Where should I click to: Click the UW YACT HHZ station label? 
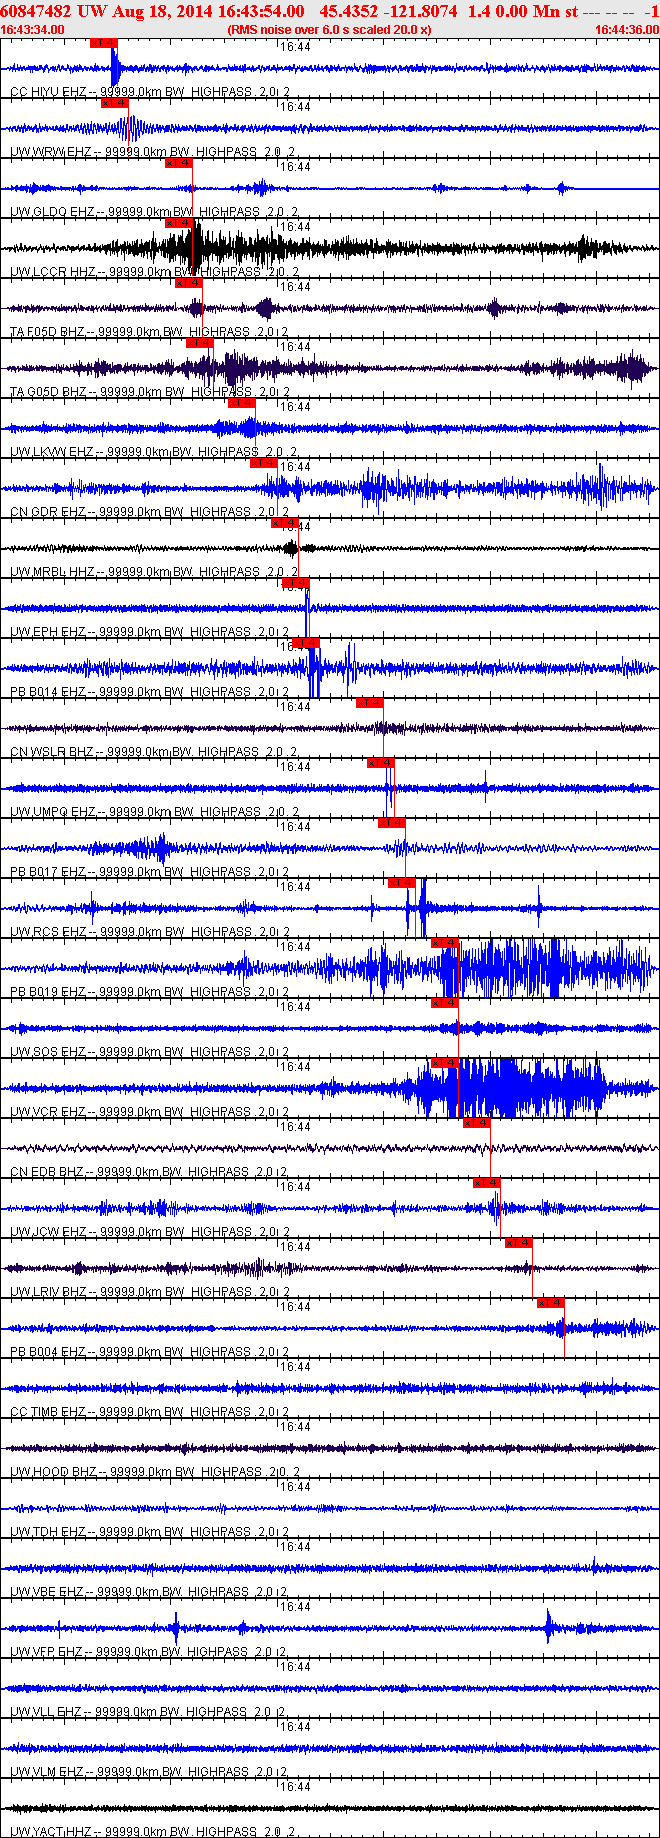click(x=50, y=1832)
